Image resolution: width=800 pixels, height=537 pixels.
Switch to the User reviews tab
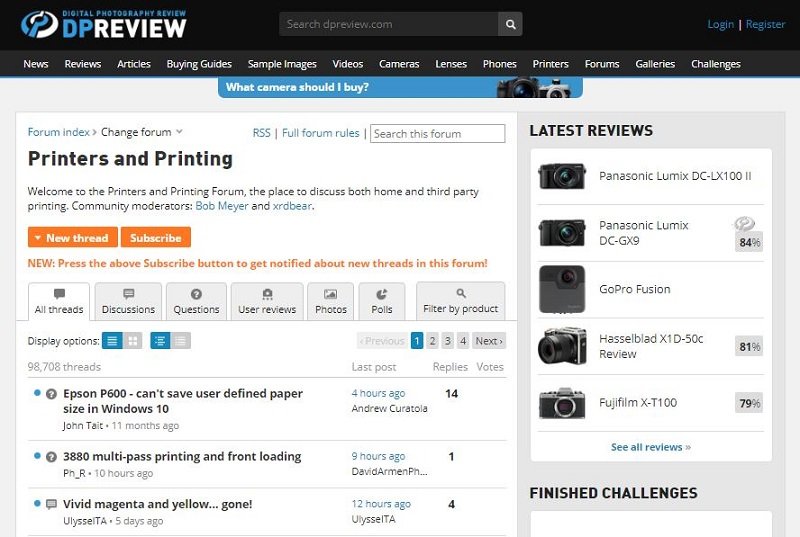coord(267,301)
